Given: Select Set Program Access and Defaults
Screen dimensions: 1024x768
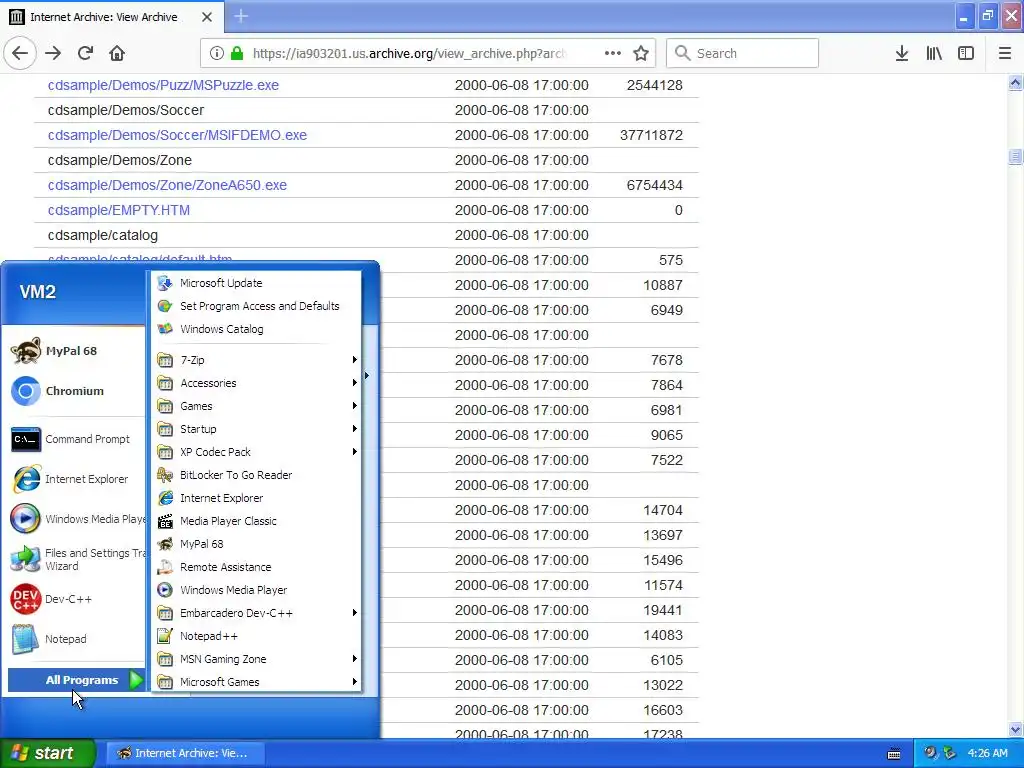Looking at the screenshot, I should (256, 306).
